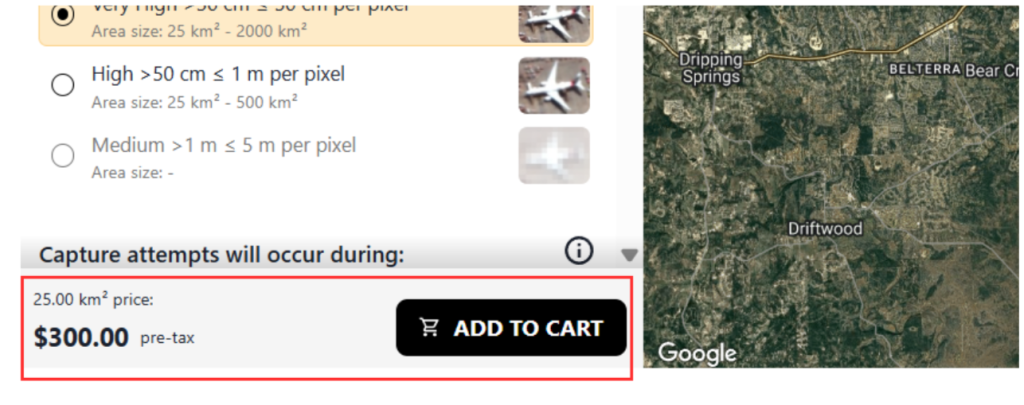Select the Medium resolution radio button
Screen dimensions: 1024x405
click(x=63, y=155)
